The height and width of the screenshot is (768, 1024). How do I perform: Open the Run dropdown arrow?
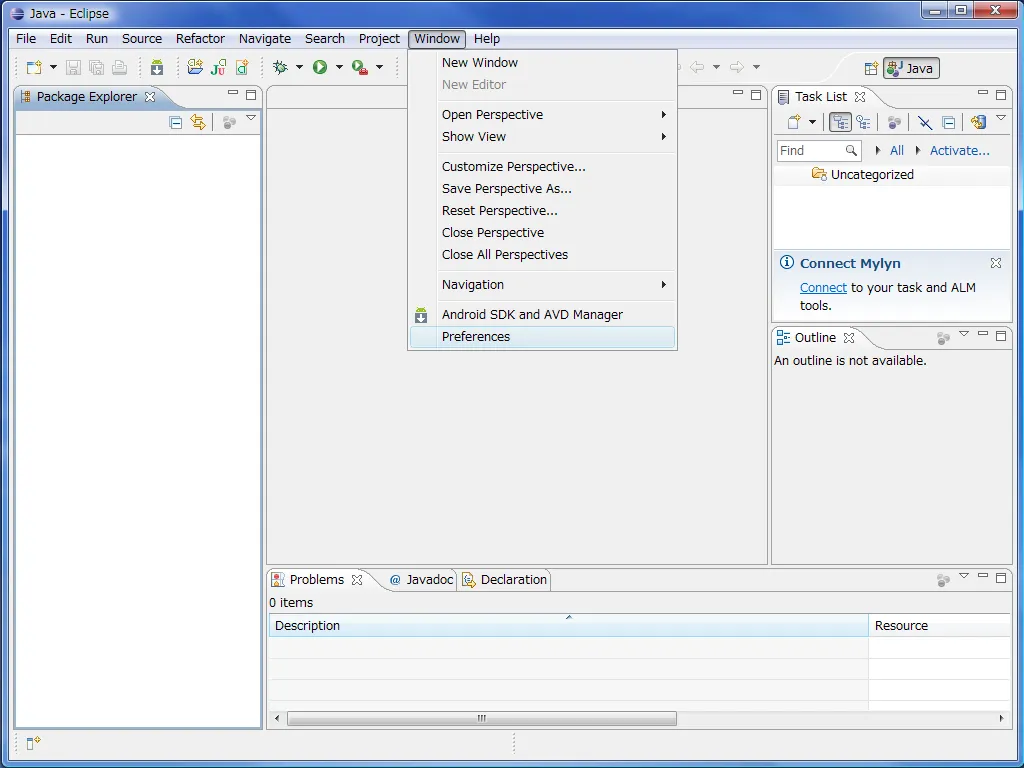(x=339, y=67)
